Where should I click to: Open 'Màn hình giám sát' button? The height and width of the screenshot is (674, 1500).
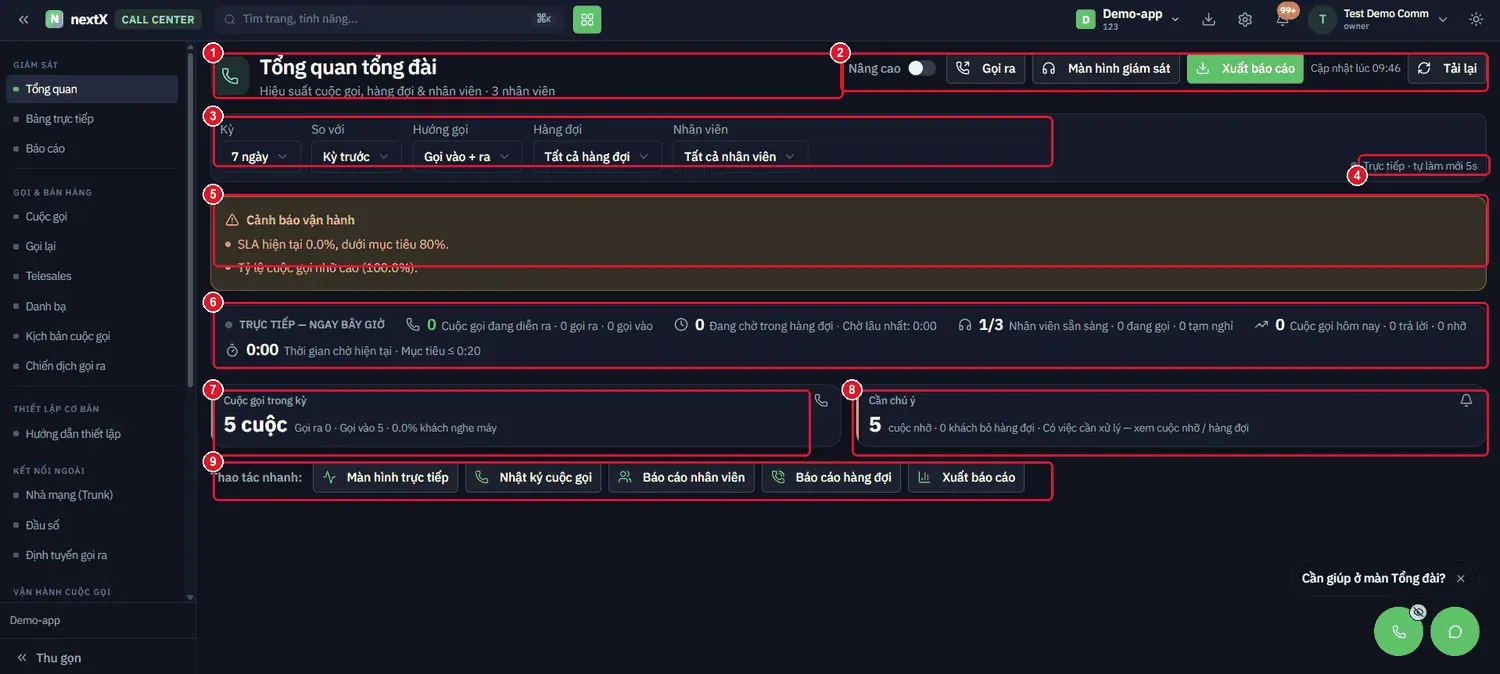[1106, 68]
